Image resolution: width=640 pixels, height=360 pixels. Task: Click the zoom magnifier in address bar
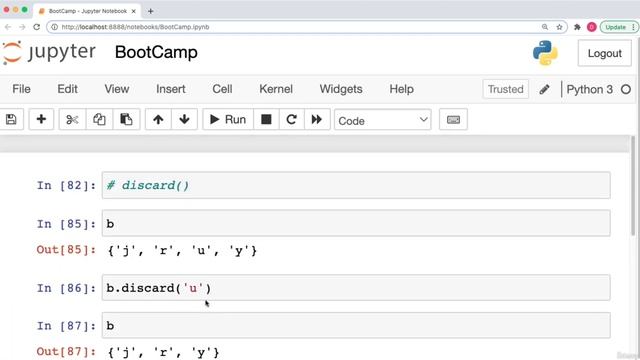545,27
